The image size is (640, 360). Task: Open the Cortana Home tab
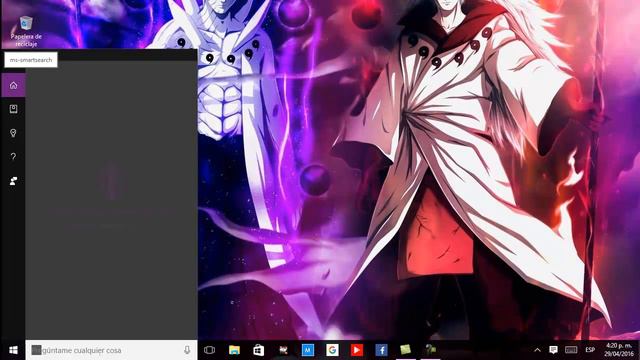coord(13,85)
